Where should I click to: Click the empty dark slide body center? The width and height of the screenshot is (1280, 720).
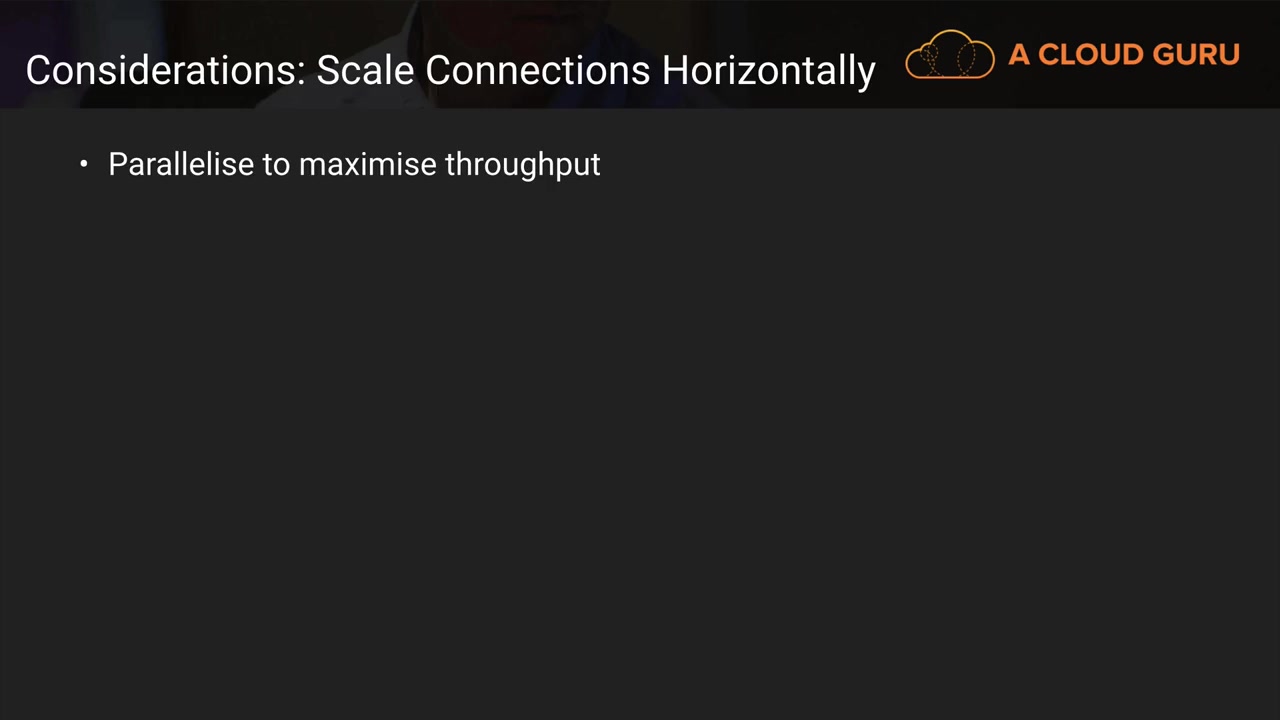[640, 420]
